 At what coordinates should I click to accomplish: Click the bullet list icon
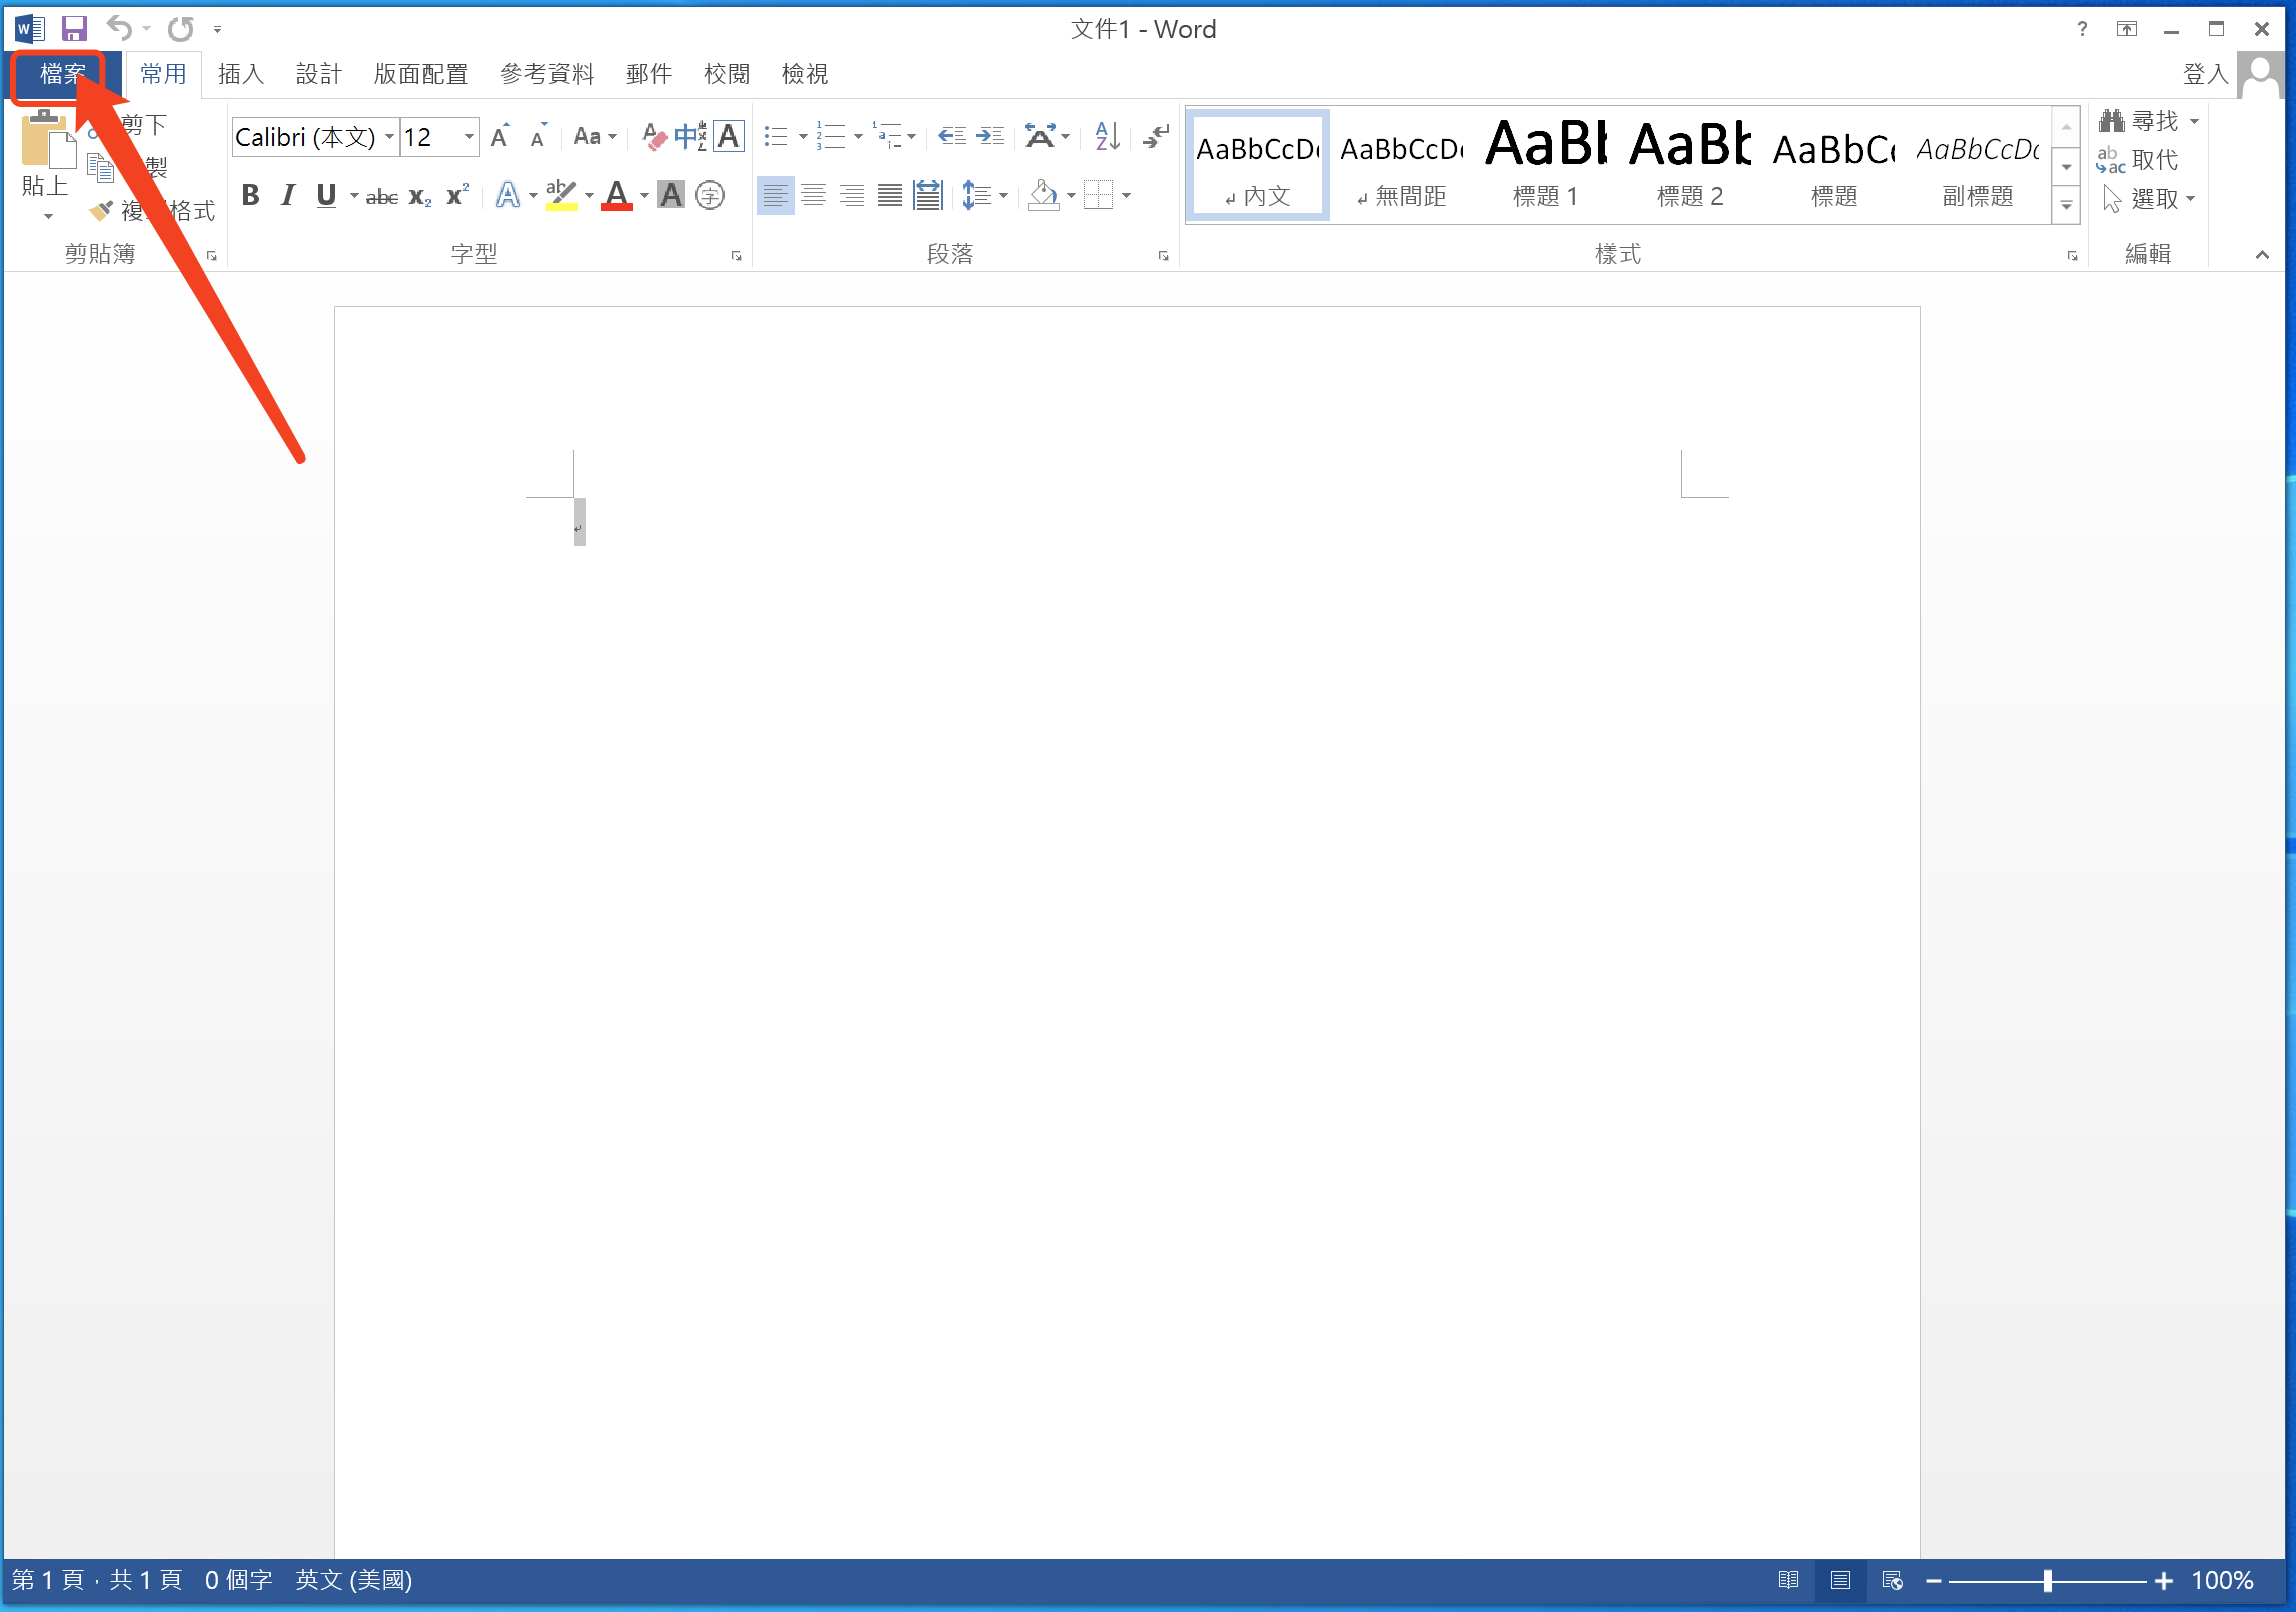point(776,136)
